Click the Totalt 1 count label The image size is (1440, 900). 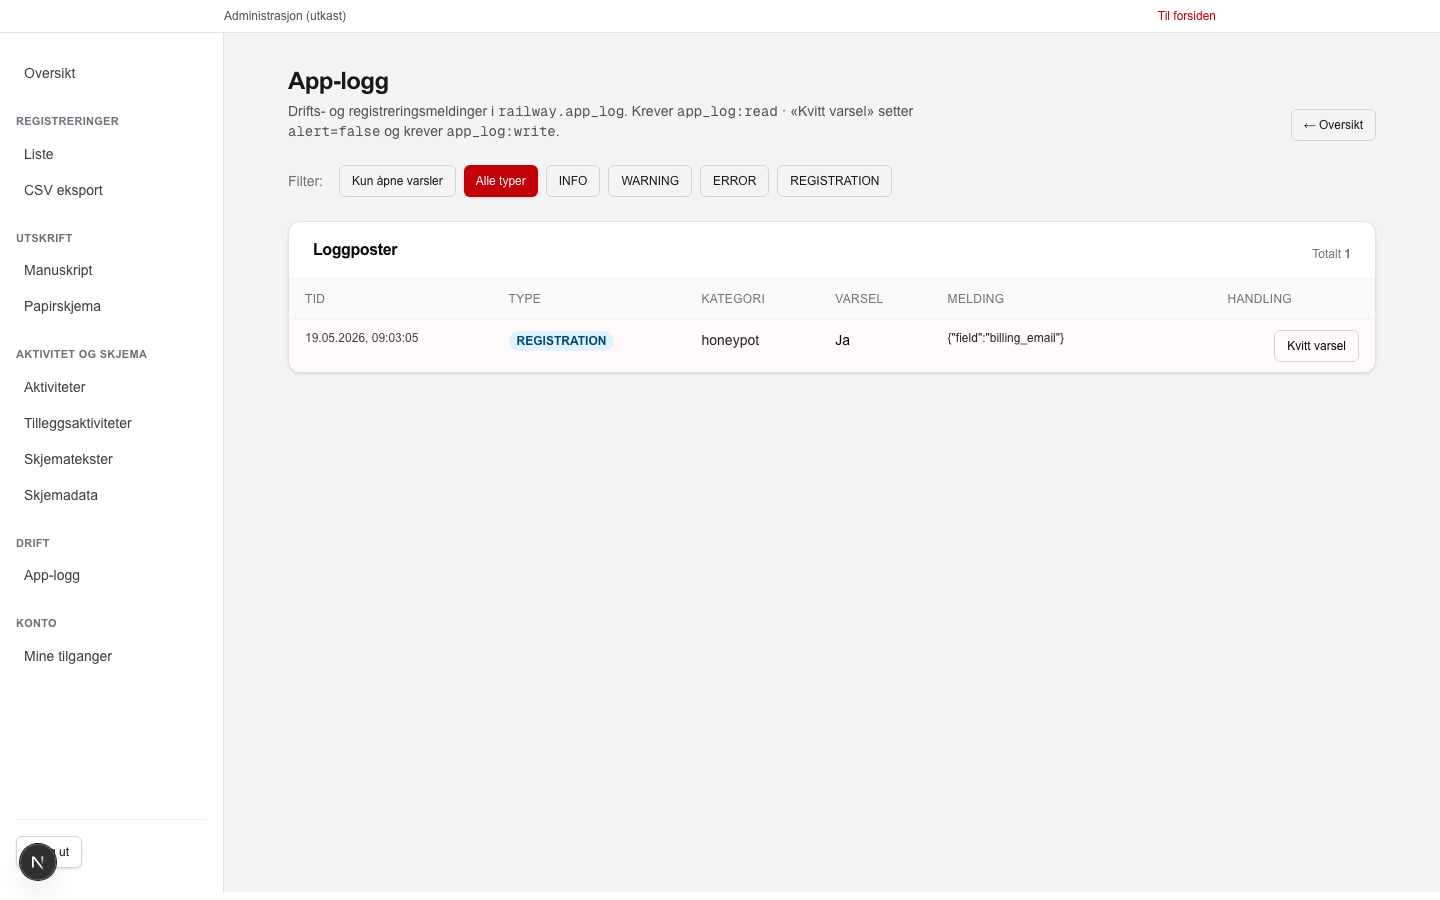point(1331,254)
